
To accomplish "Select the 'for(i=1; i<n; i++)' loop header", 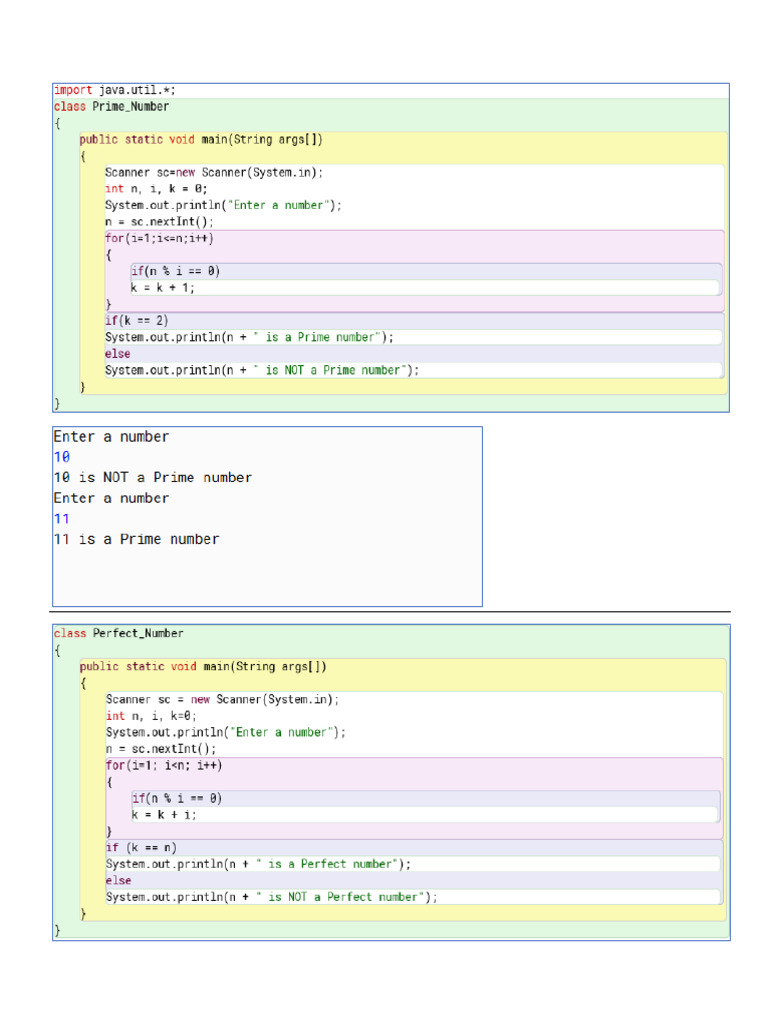I will 164,765.
